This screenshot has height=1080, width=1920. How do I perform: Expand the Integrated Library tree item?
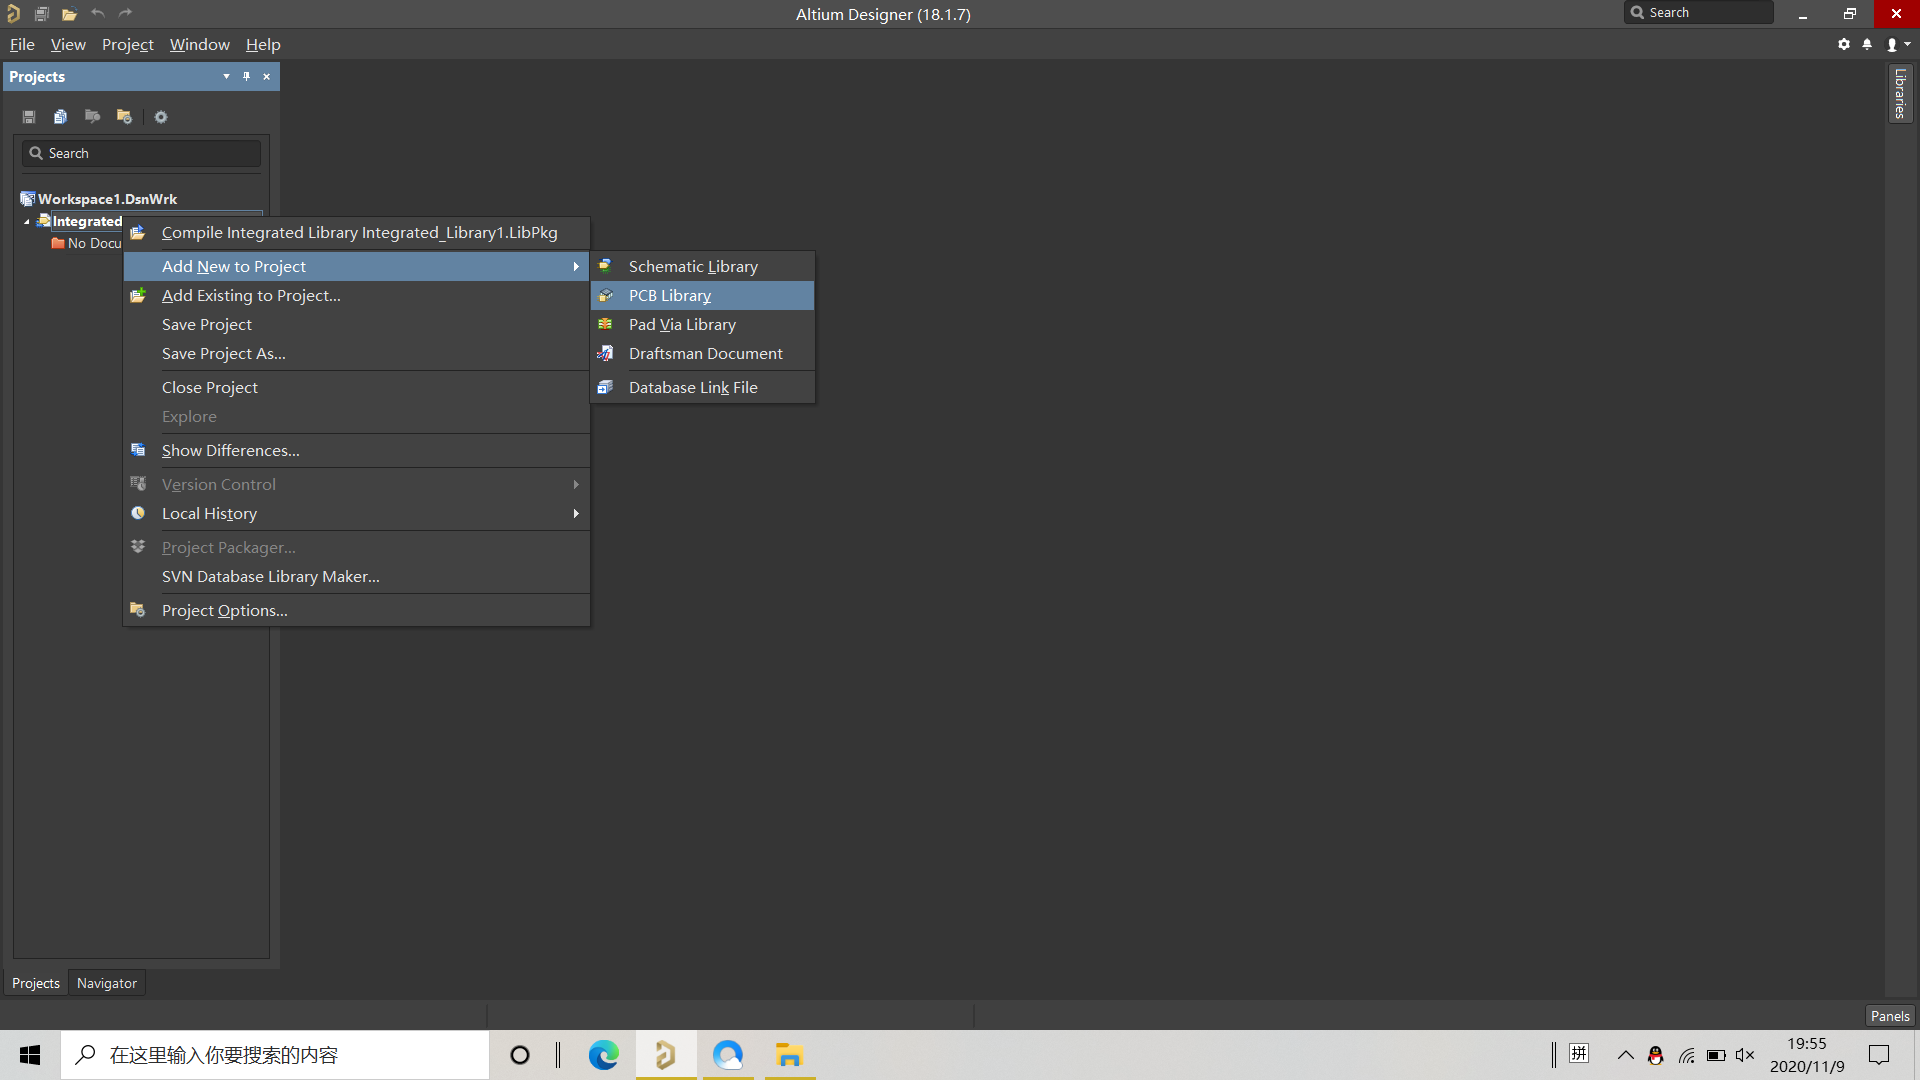tap(26, 220)
